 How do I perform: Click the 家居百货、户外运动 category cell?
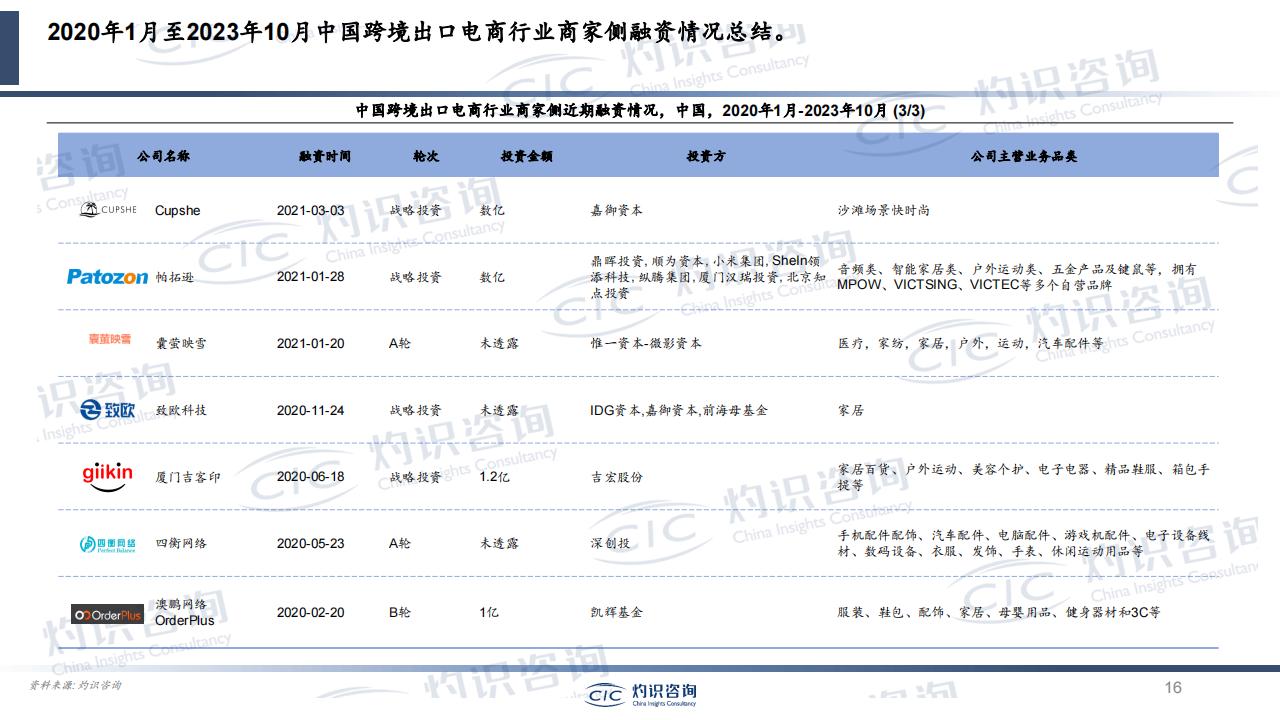tap(1024, 477)
